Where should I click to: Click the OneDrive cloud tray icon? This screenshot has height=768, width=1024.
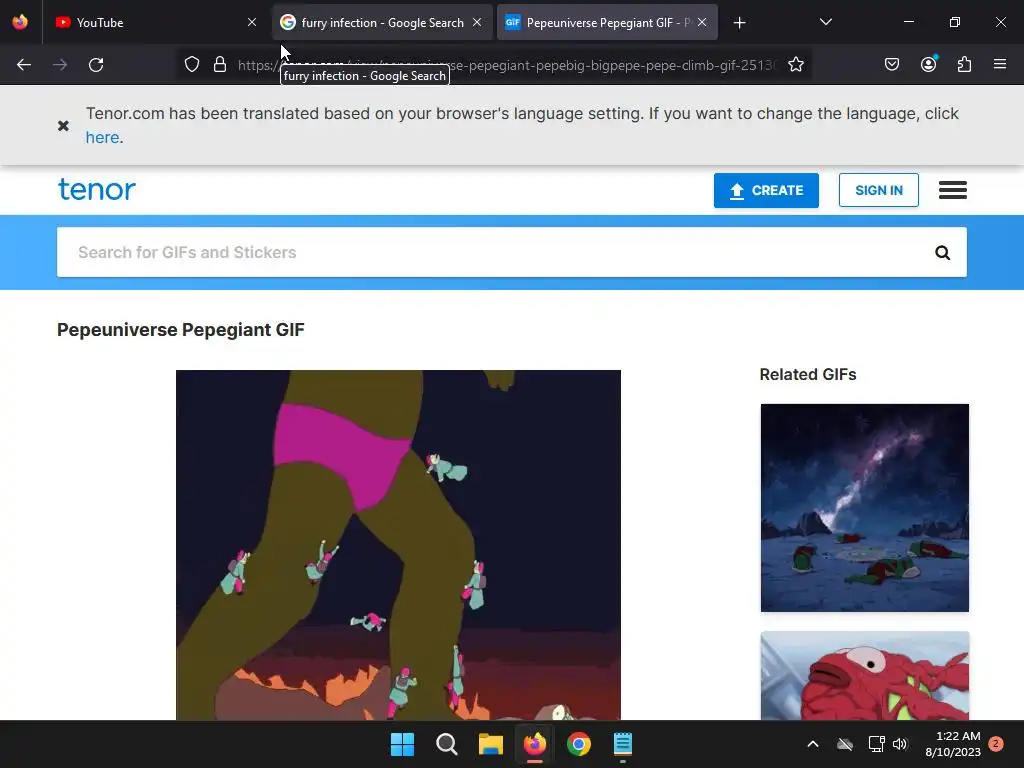(845, 744)
